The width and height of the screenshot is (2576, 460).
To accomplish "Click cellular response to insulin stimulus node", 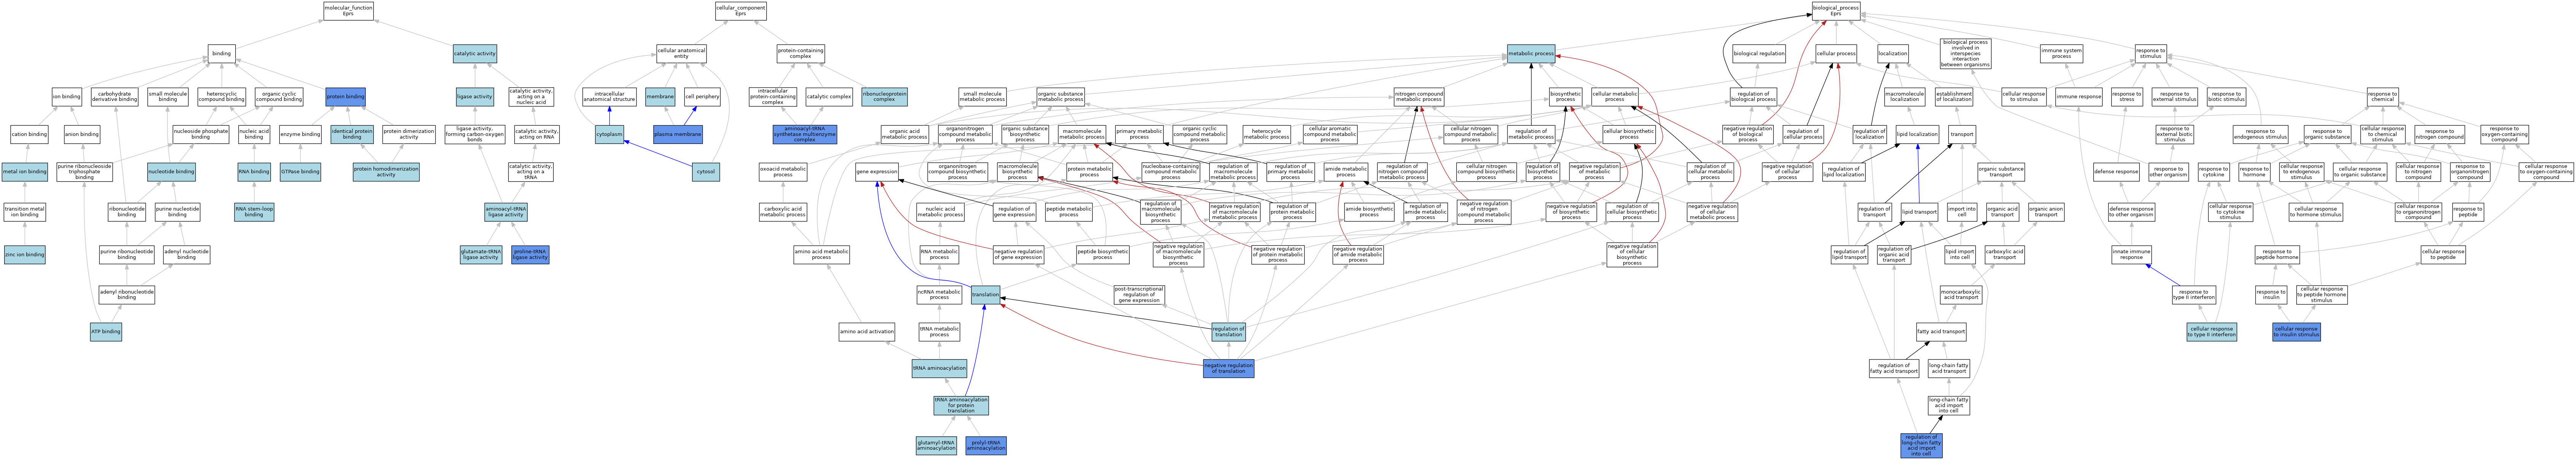I will (x=2296, y=332).
